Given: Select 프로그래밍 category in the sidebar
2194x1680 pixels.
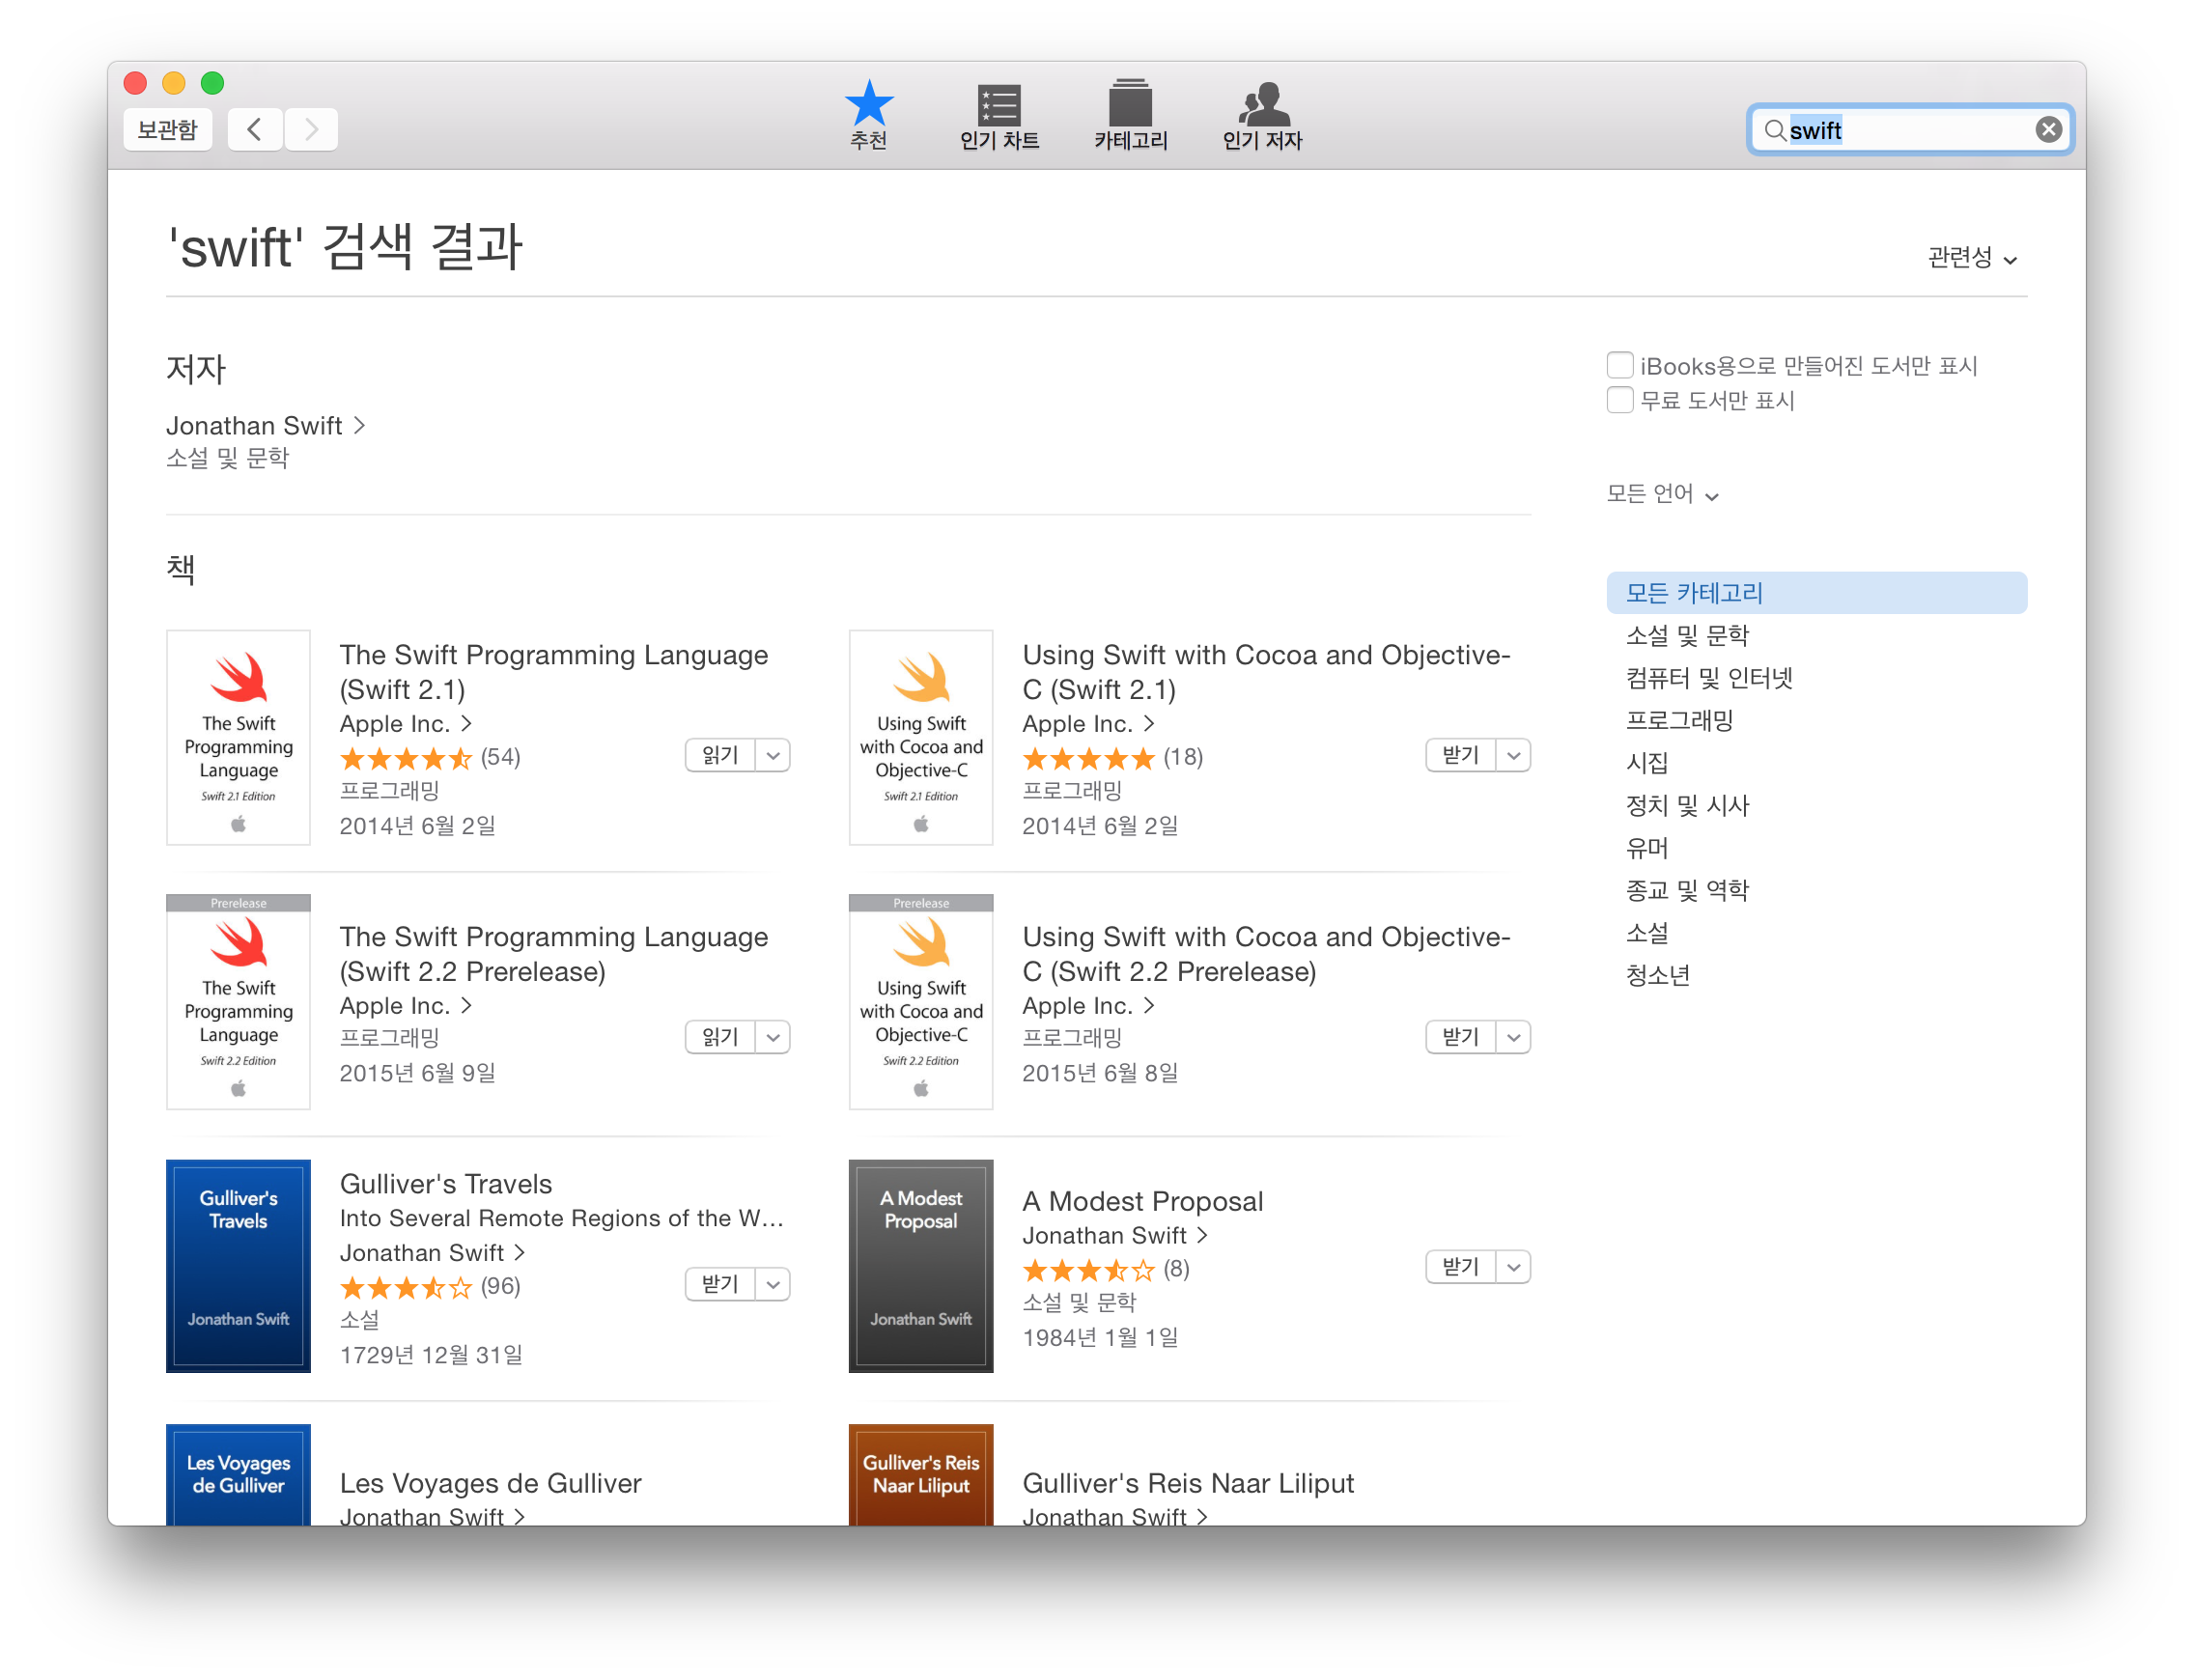Looking at the screenshot, I should [x=1679, y=720].
